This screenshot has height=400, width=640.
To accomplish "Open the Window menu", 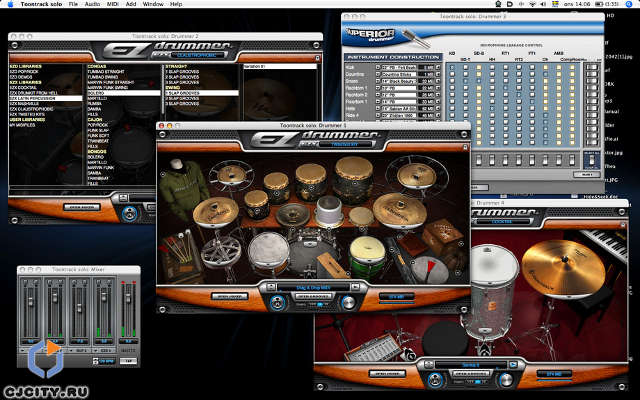I will pos(153,4).
